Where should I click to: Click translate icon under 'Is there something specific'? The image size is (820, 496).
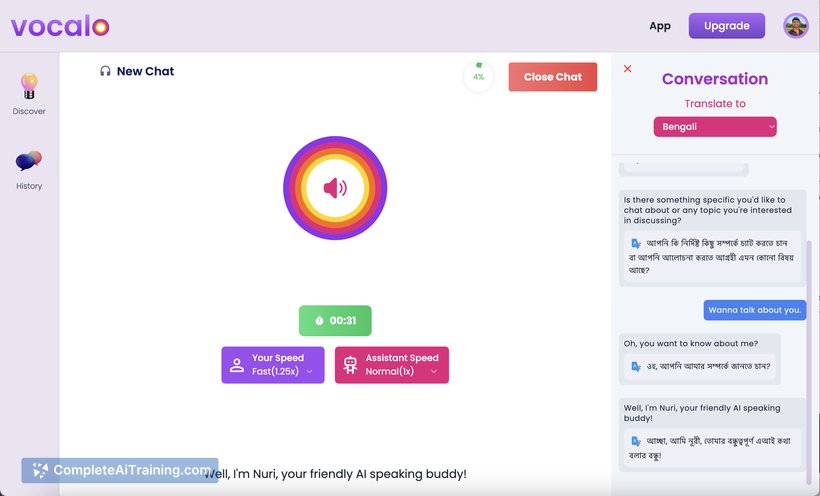[x=636, y=243]
